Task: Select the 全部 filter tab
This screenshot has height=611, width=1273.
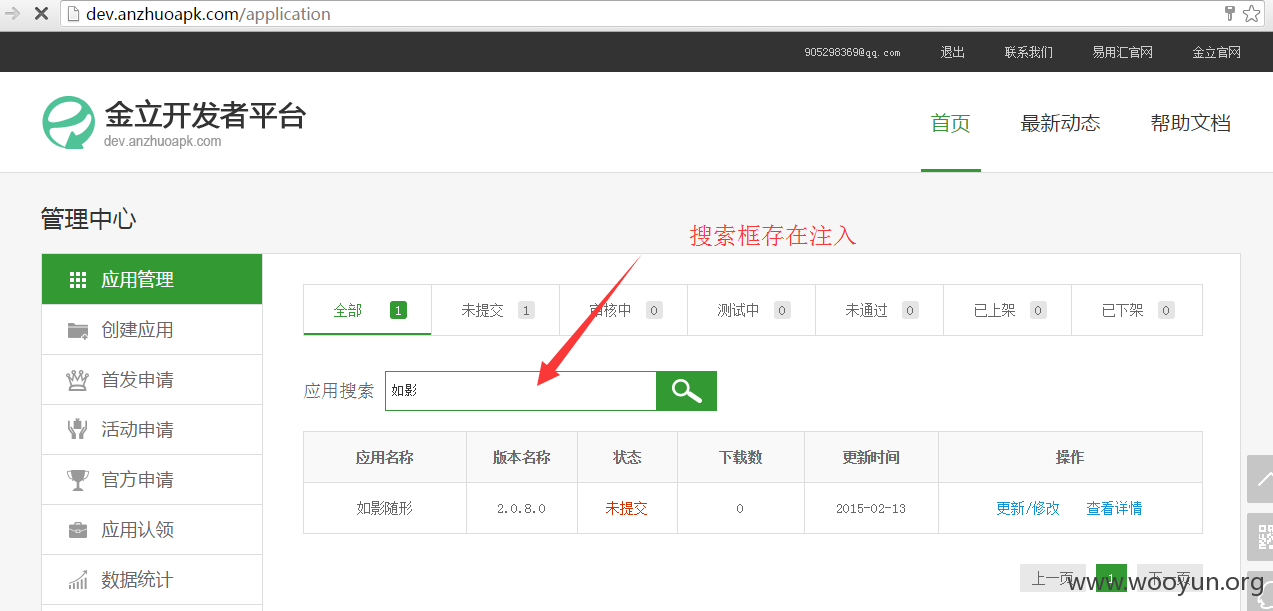Action: [368, 310]
